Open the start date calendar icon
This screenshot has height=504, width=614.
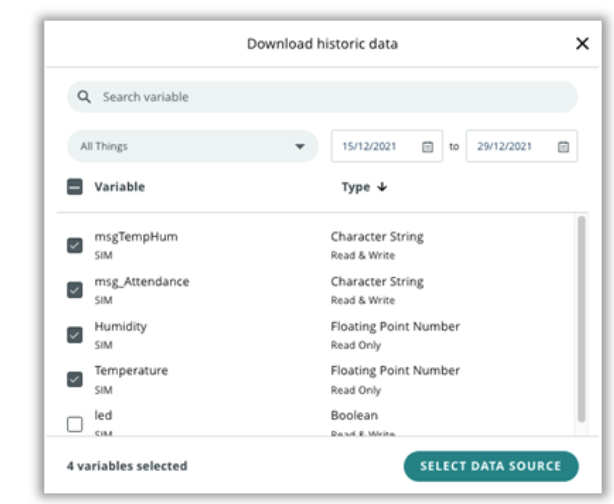pos(427,146)
